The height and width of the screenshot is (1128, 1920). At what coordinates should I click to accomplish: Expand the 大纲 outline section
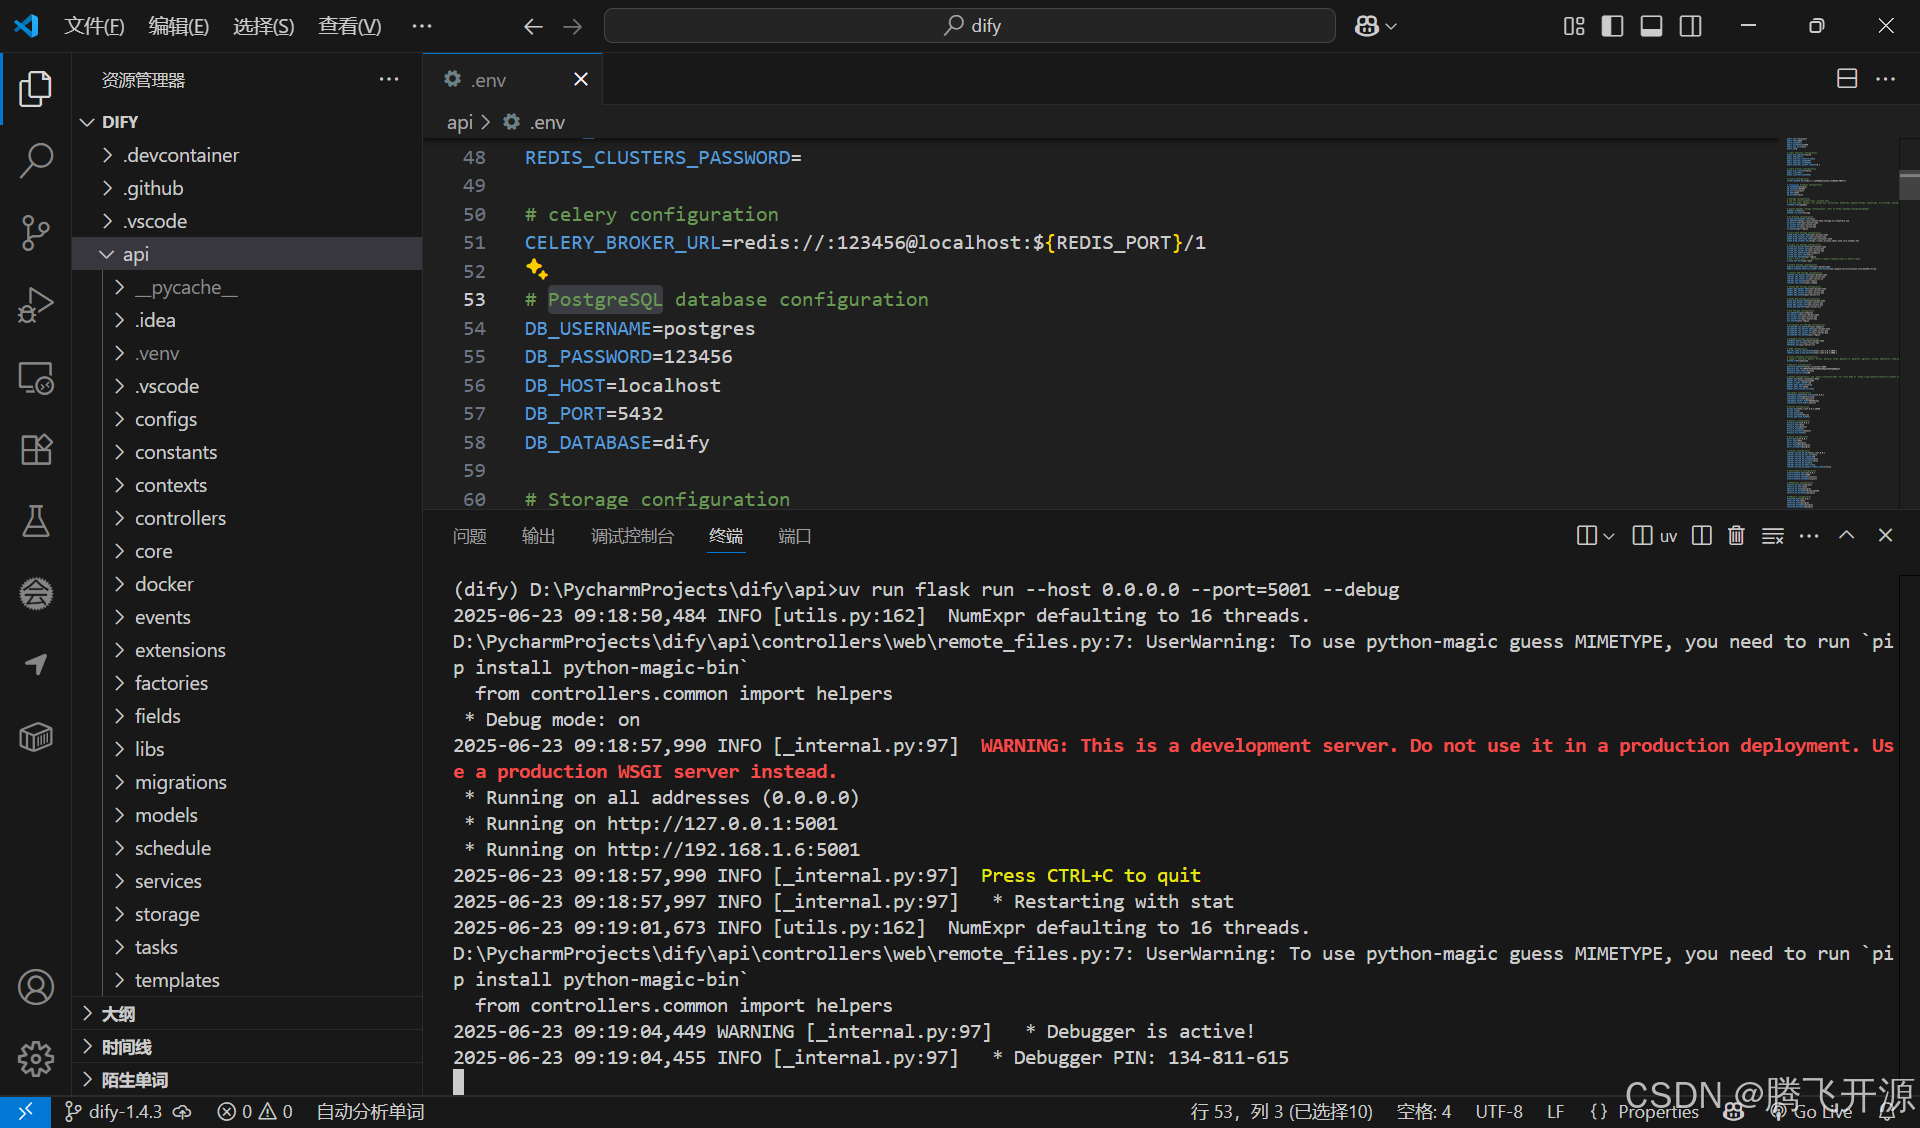coord(118,1014)
